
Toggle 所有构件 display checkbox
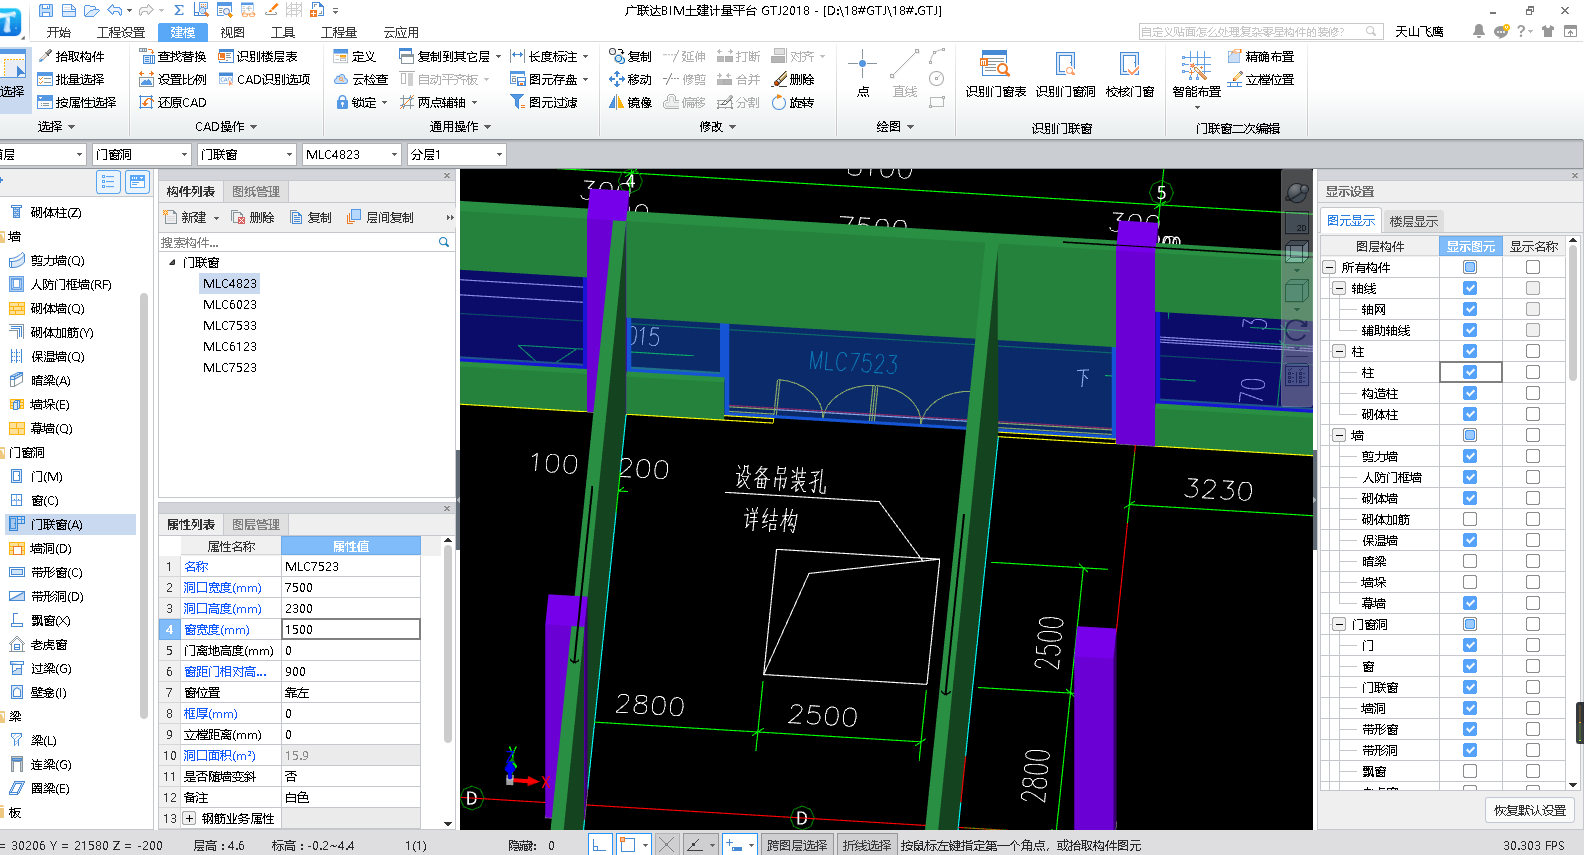[1470, 267]
